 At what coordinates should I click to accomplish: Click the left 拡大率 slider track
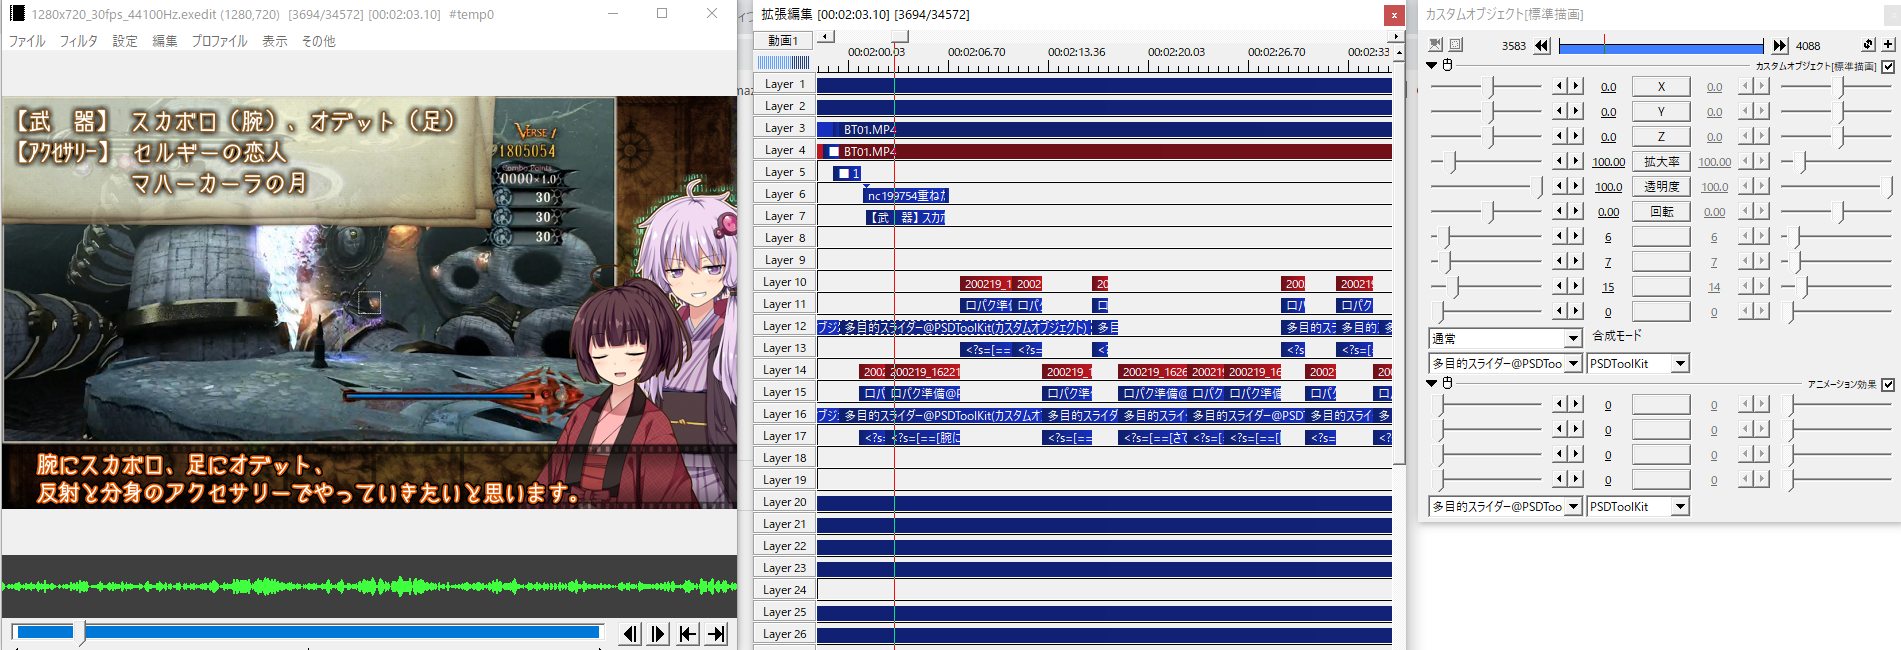pyautogui.click(x=1487, y=161)
